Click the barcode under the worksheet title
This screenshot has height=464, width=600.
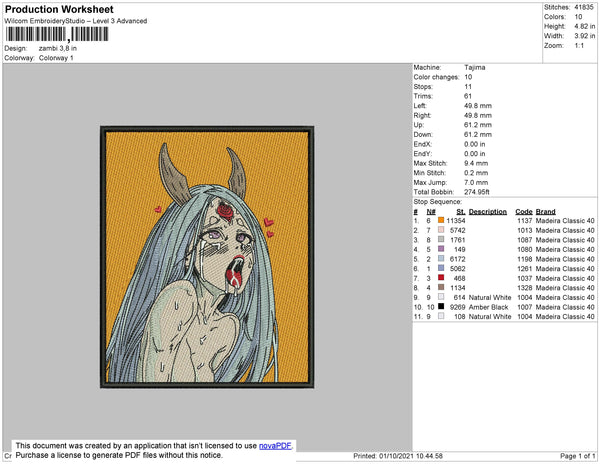pyautogui.click(x=57, y=34)
